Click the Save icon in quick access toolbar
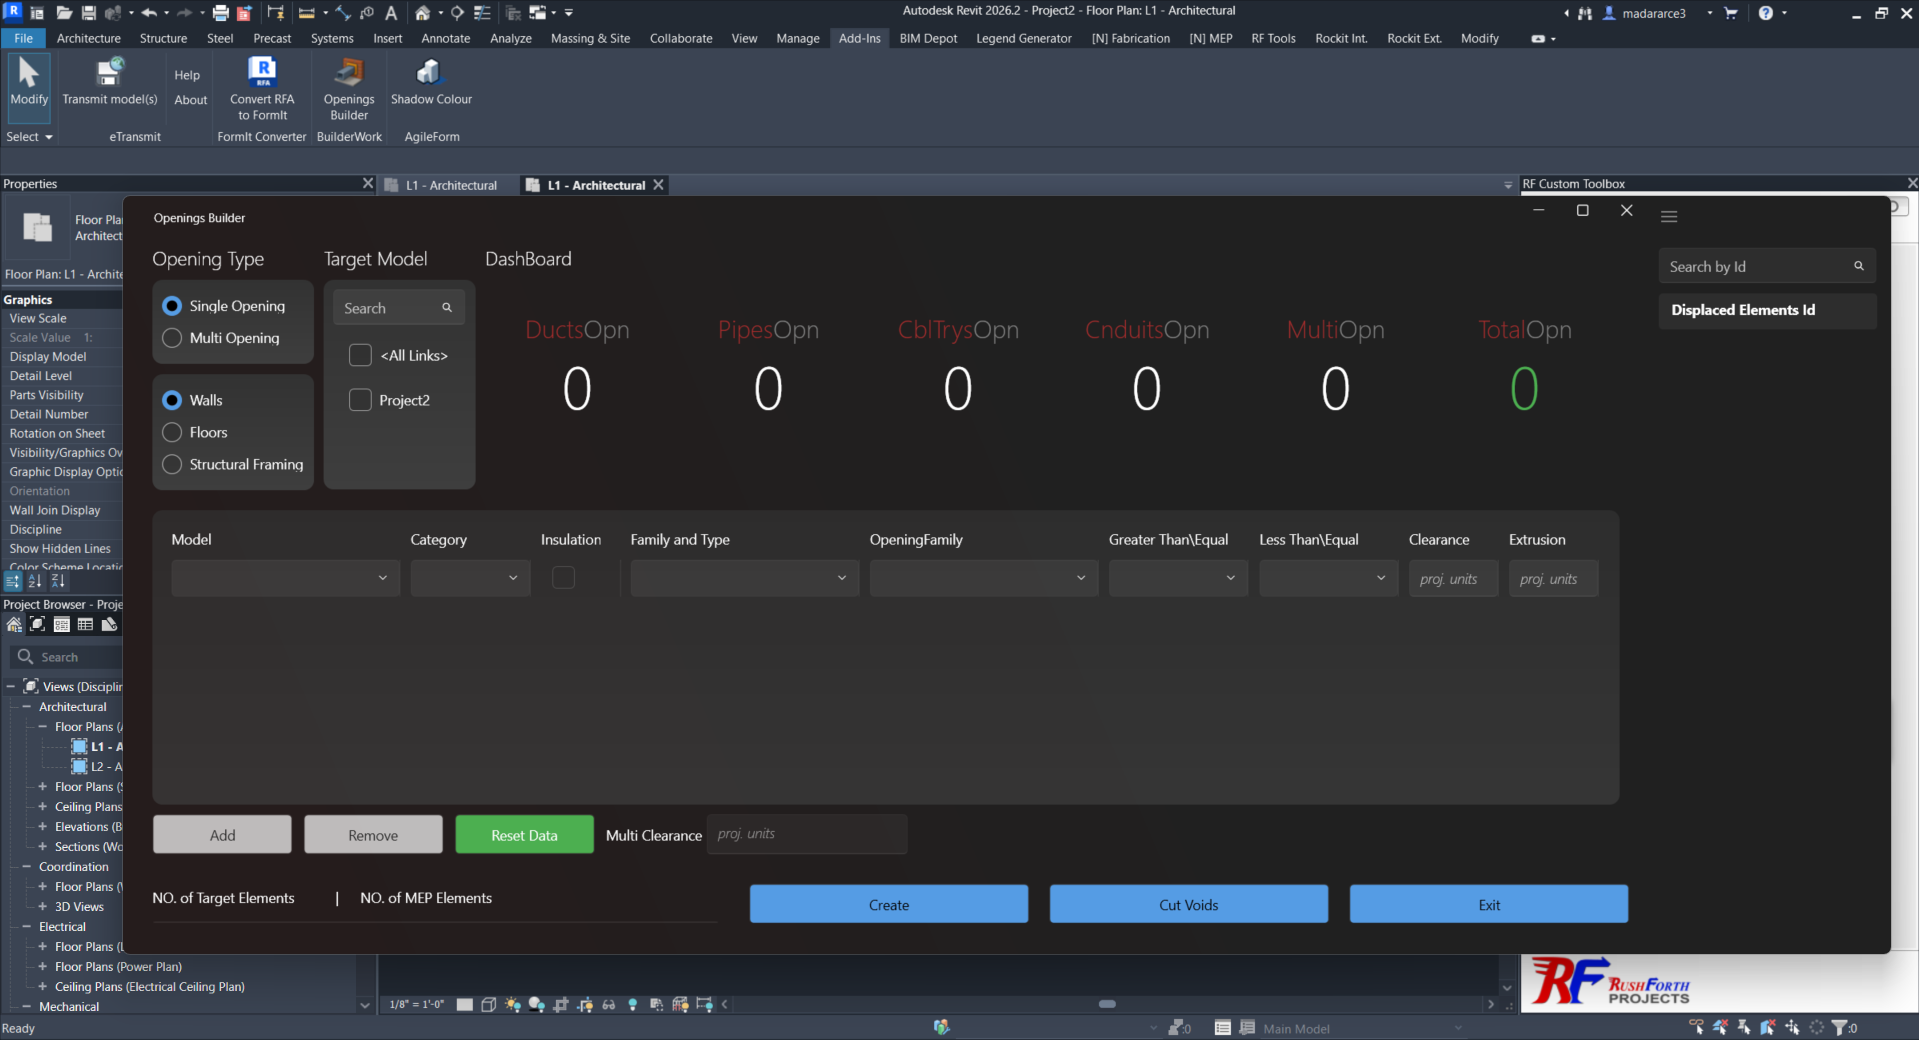The image size is (1920, 1040). coord(89,13)
